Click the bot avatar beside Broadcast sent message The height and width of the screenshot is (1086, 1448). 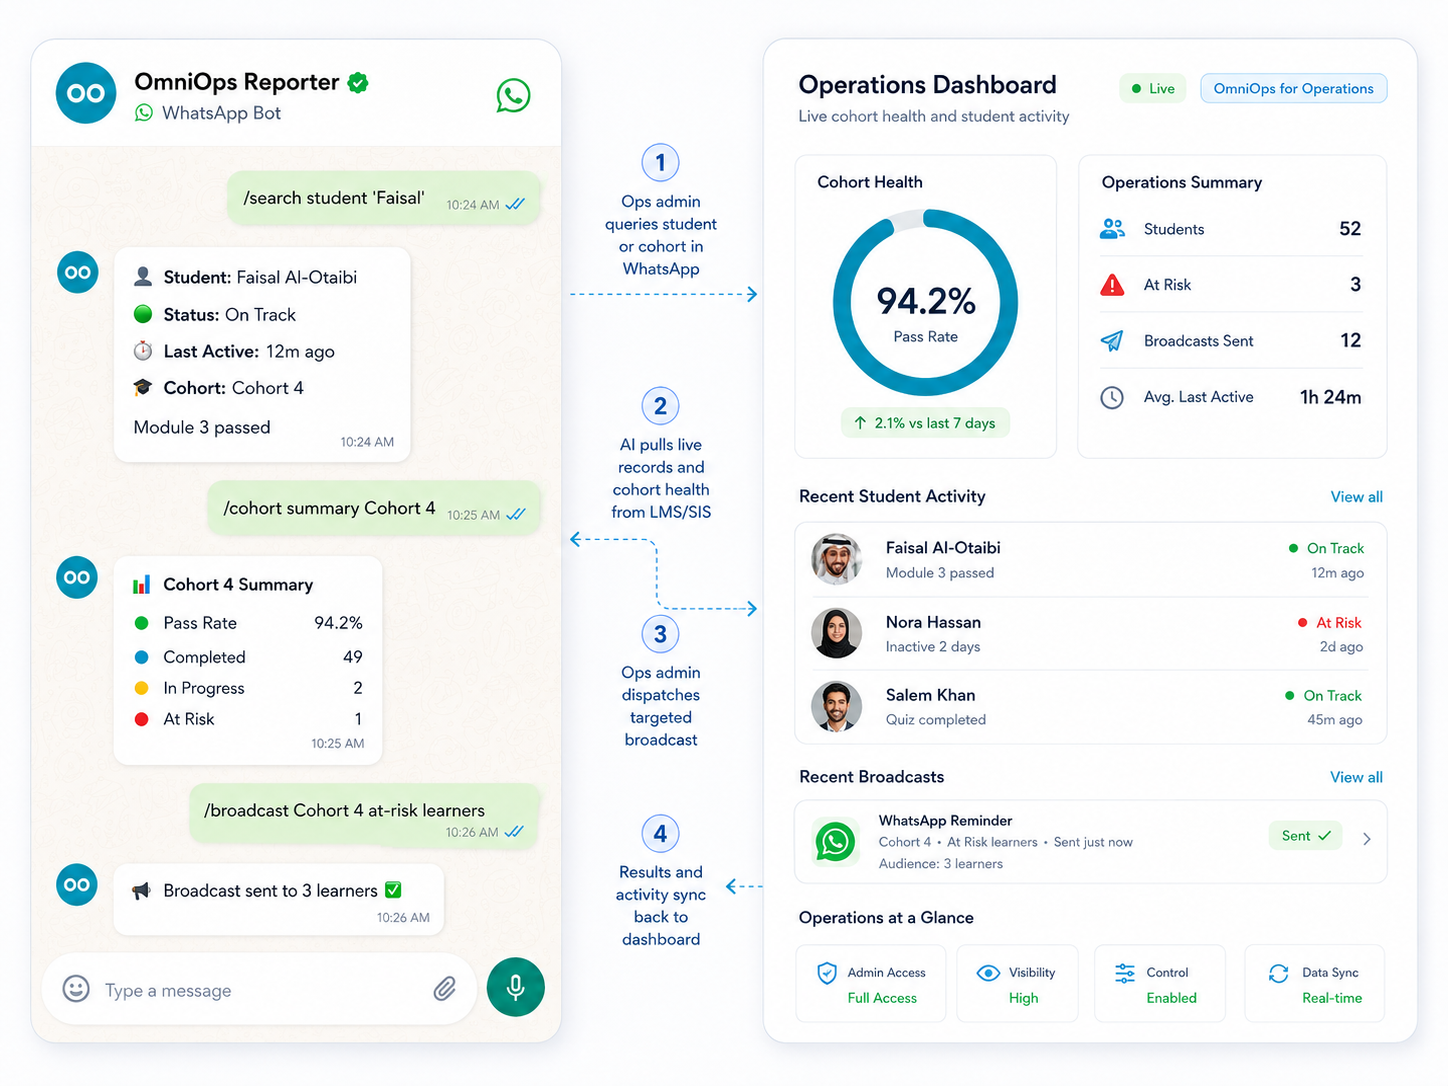pos(77,884)
